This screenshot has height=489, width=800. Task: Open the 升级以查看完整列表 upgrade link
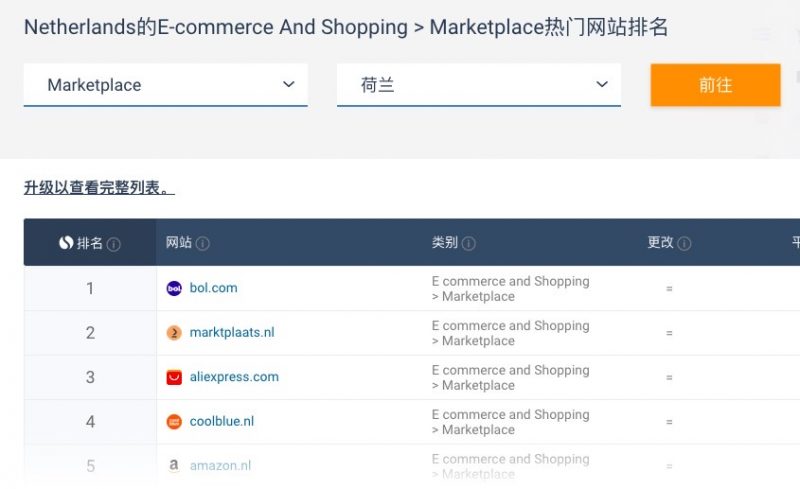99,188
